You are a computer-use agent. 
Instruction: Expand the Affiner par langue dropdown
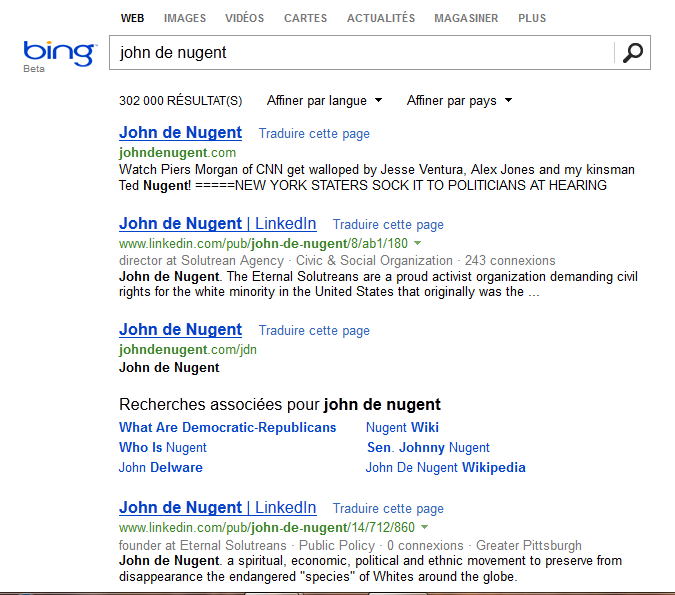pyautogui.click(x=324, y=100)
